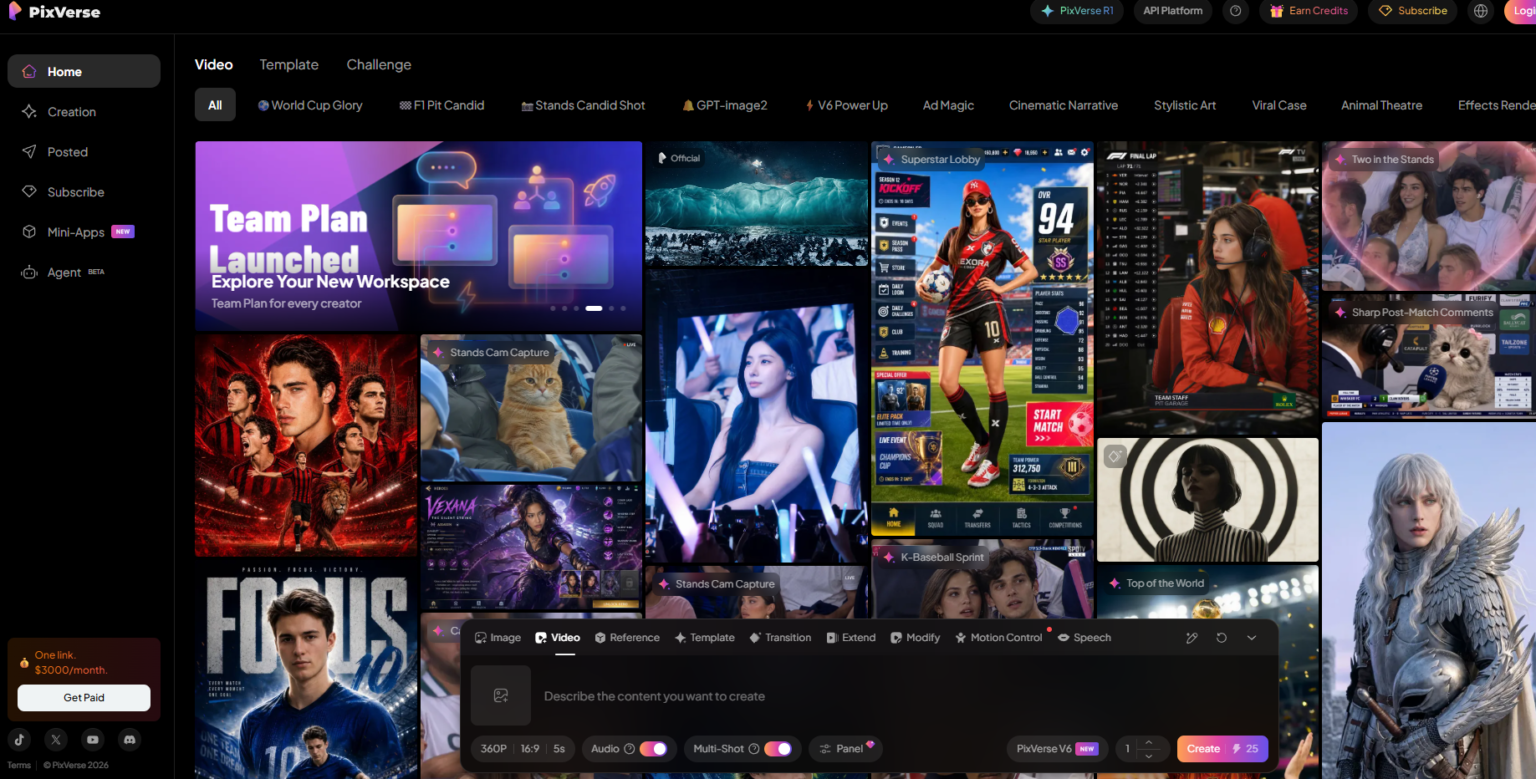Switch to the Template tab at top
Screen dimensions: 1536x779
tap(289, 64)
